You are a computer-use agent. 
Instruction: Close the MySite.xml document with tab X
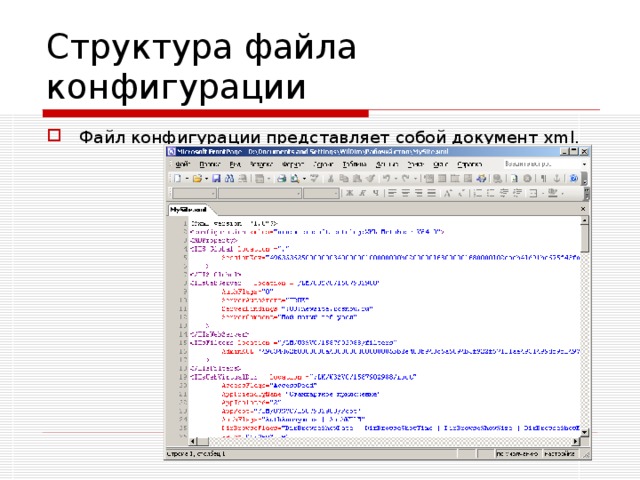click(x=583, y=209)
